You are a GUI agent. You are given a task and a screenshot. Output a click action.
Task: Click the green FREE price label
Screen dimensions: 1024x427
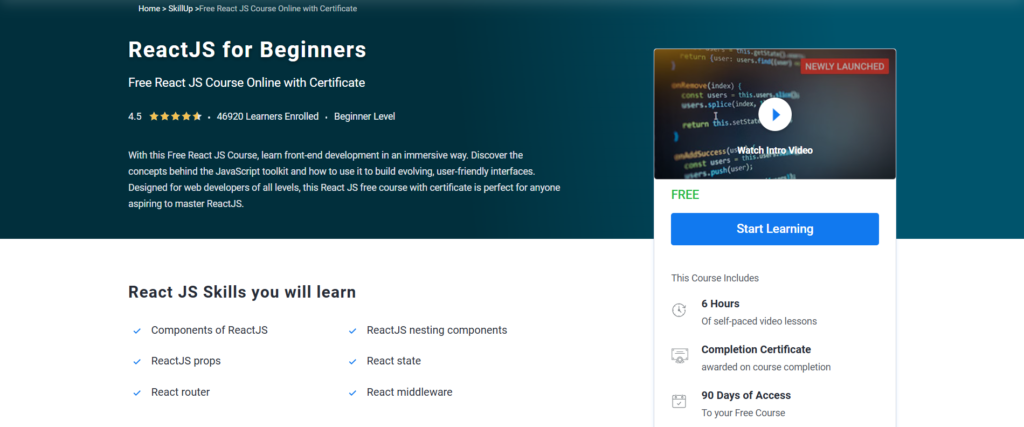point(685,195)
